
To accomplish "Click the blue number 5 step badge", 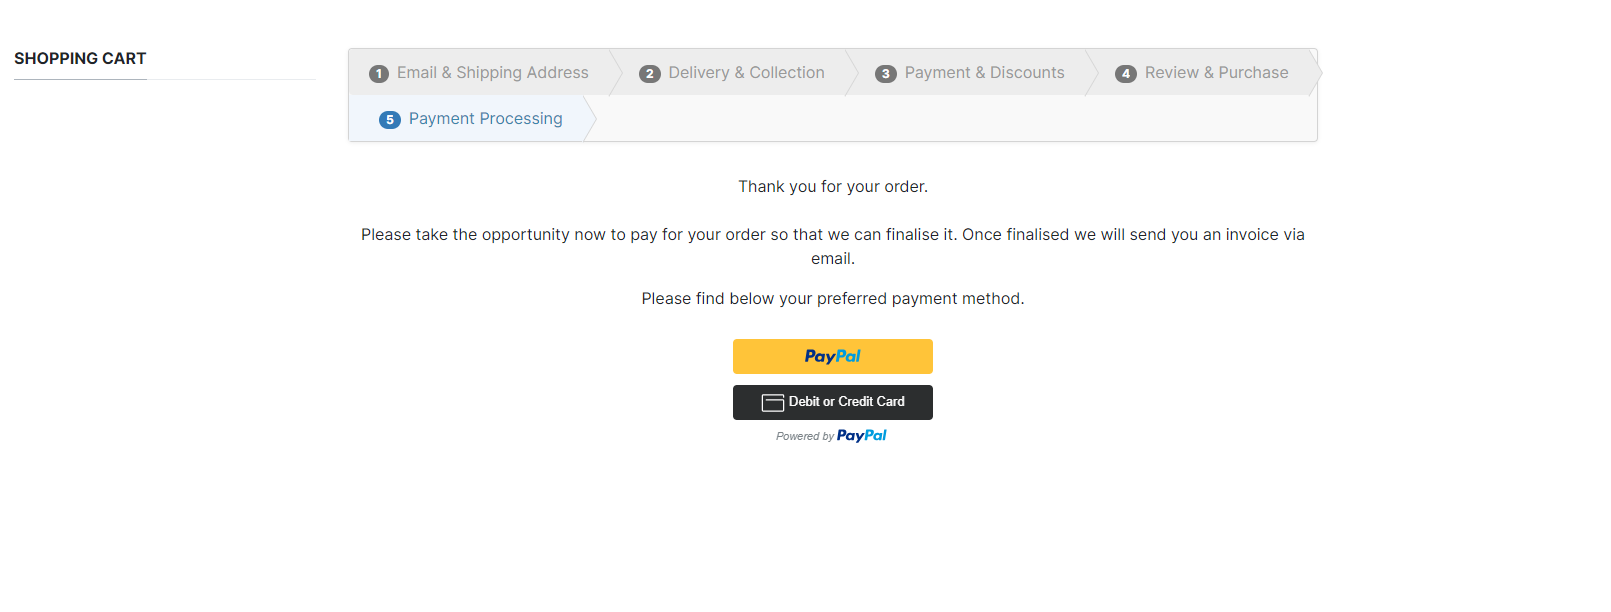I will pos(390,120).
